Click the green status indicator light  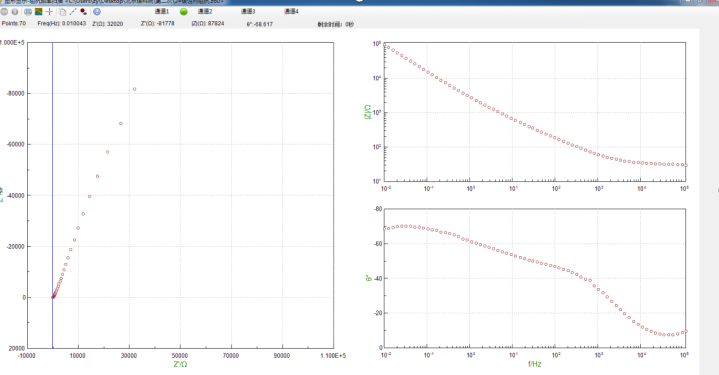(184, 12)
